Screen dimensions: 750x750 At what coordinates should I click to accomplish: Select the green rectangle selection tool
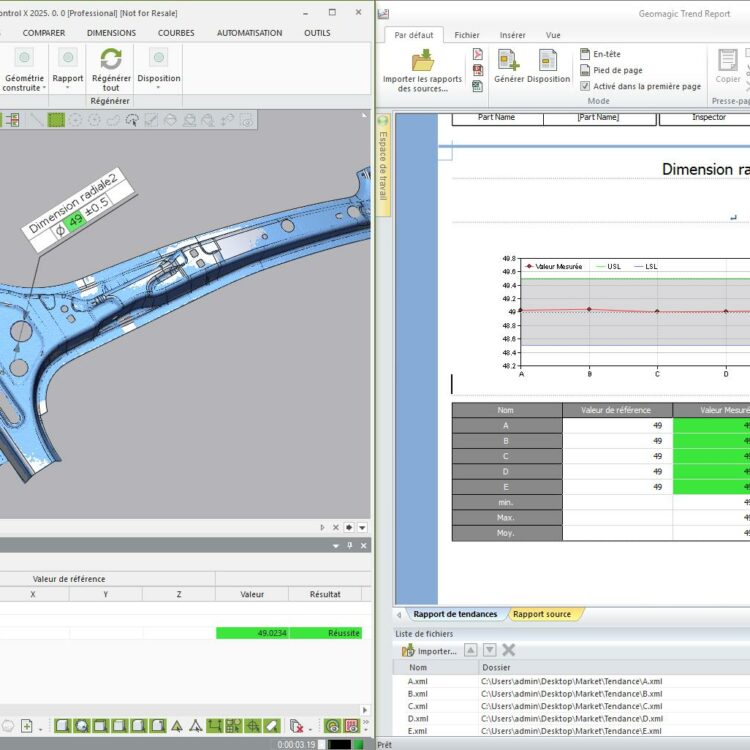(x=57, y=120)
